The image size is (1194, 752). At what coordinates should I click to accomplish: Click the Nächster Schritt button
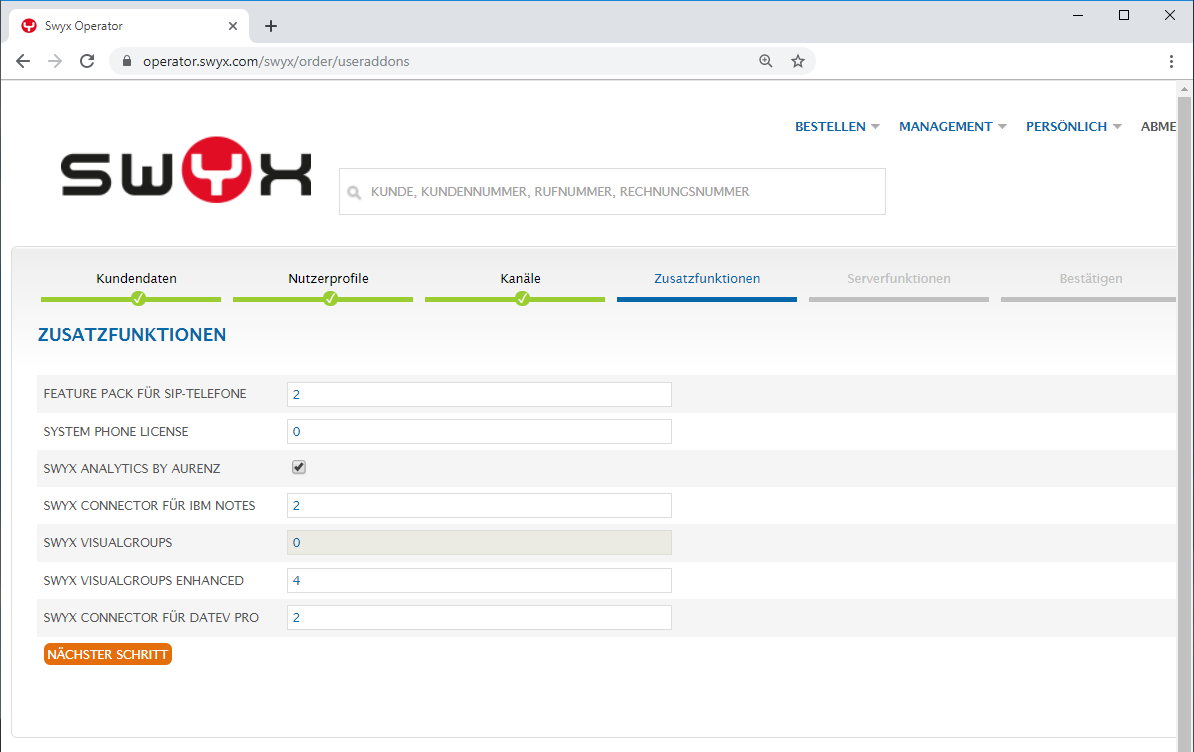(x=108, y=655)
